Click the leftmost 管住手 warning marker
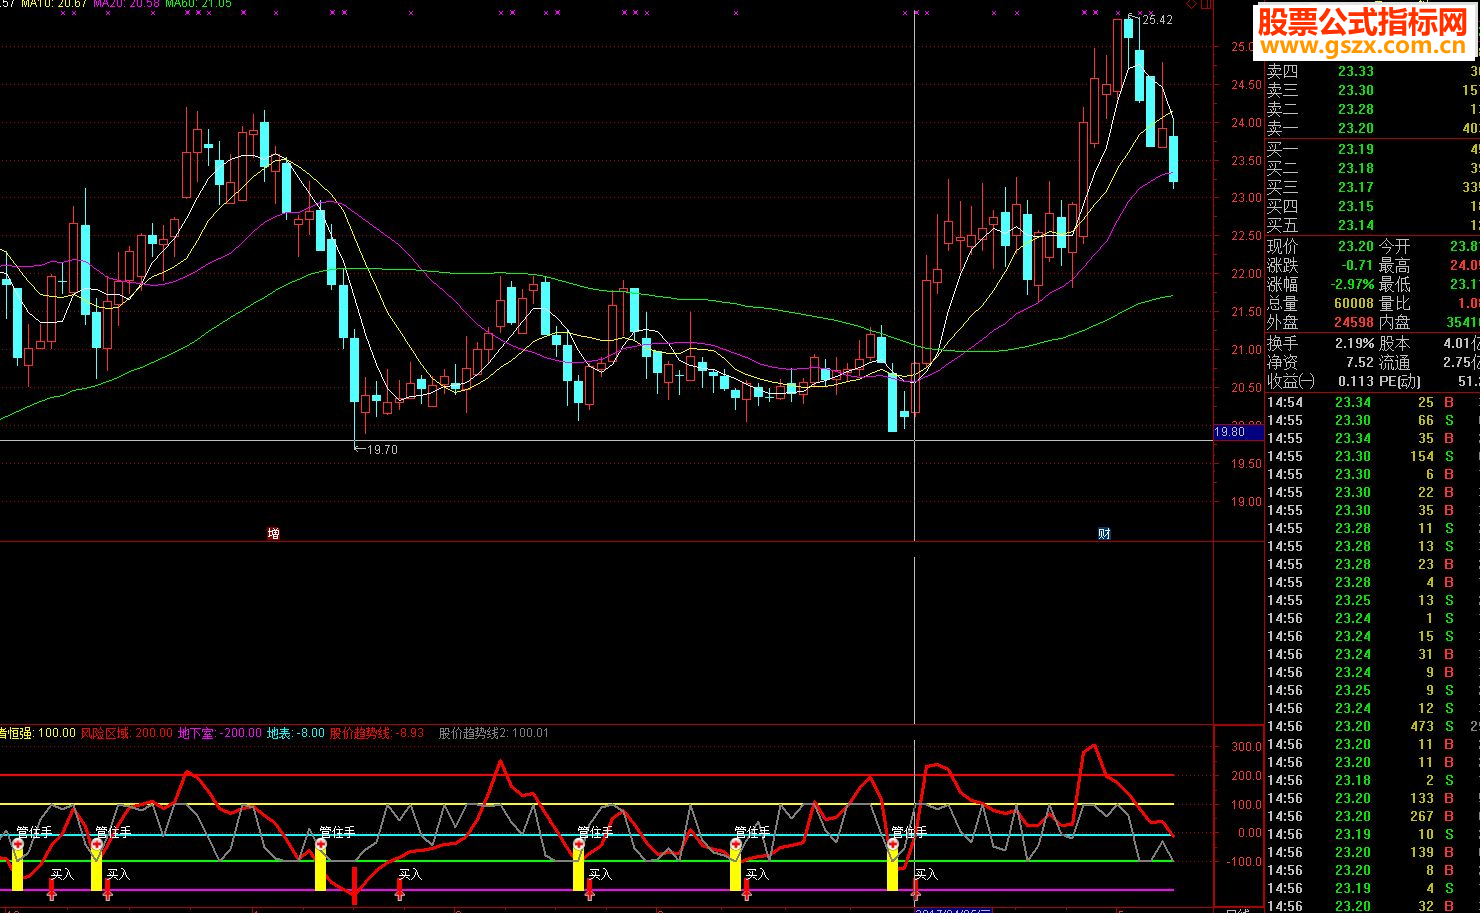 [x=34, y=832]
